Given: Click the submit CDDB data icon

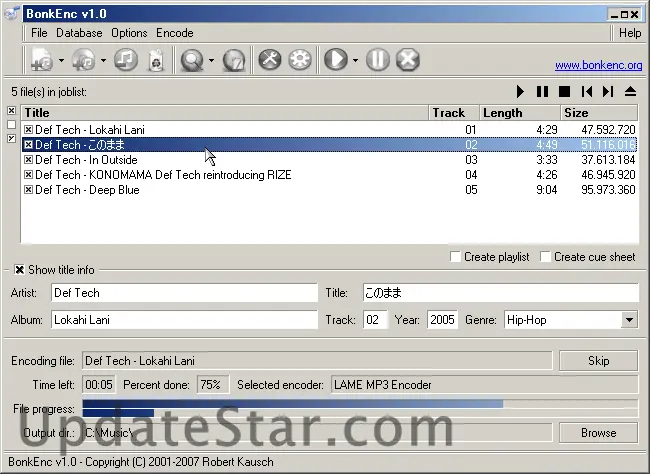Looking at the screenshot, I should click(x=234, y=60).
